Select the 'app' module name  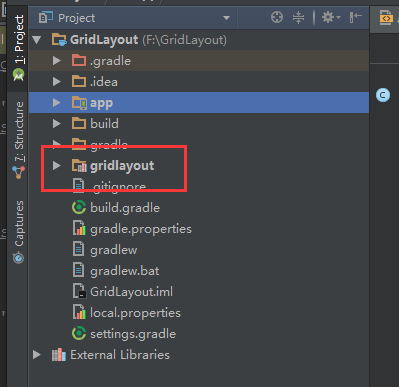101,103
